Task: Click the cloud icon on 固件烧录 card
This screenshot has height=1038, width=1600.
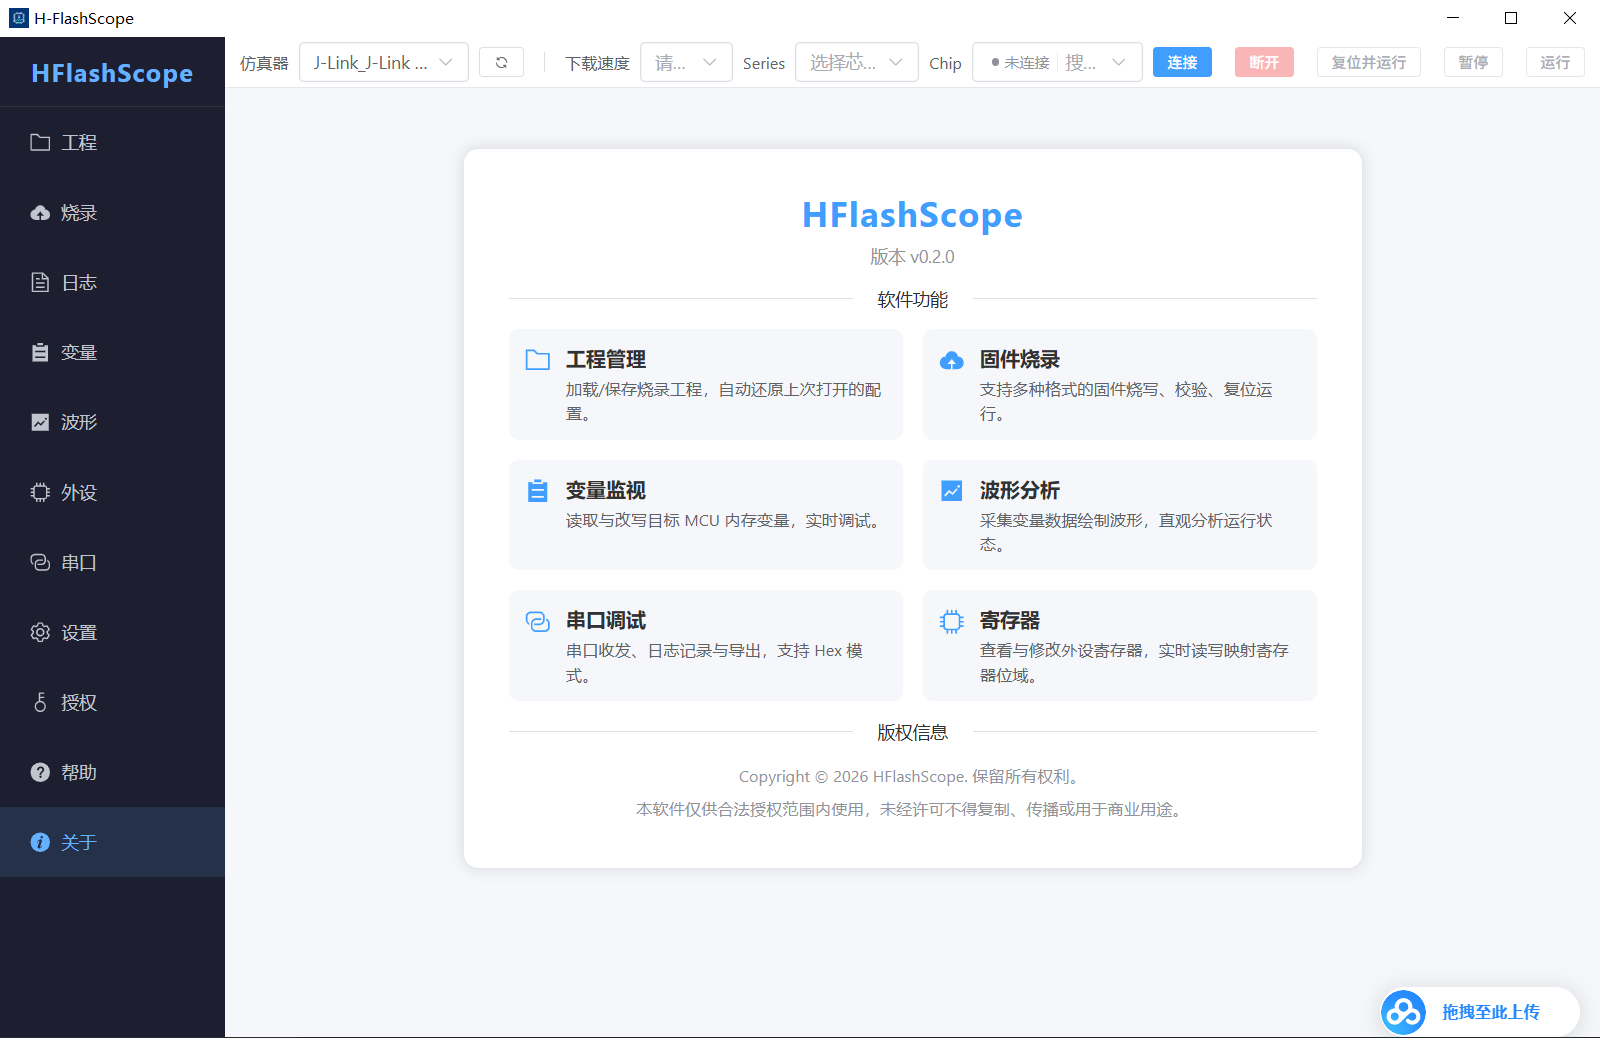Action: 952,360
